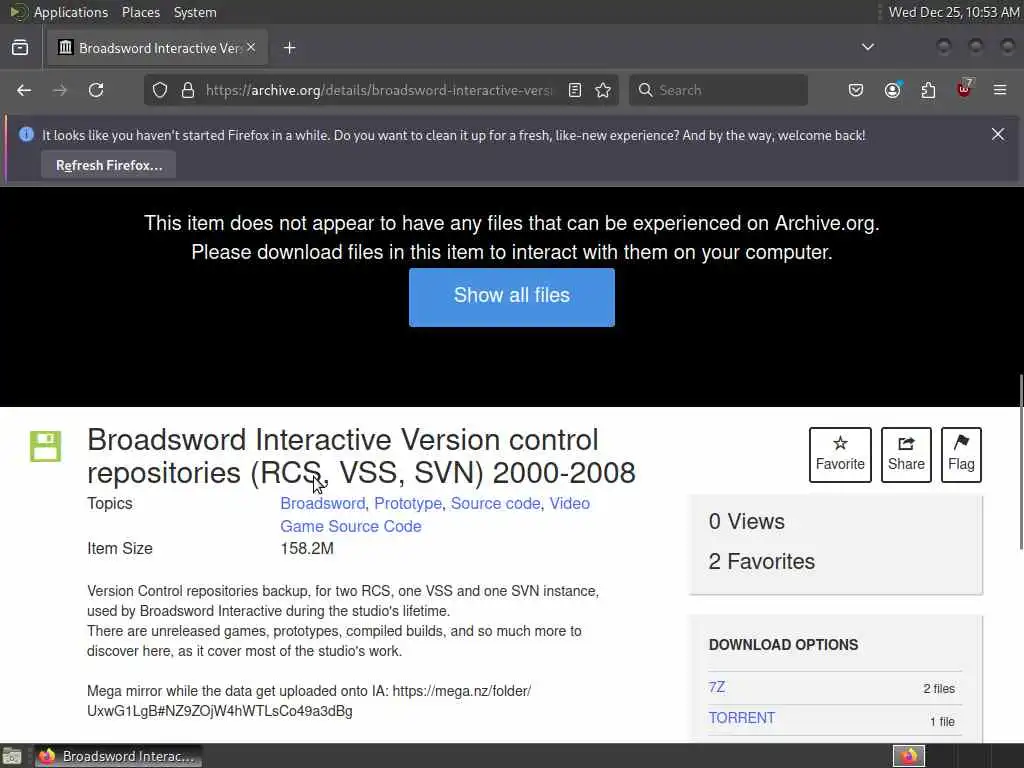Open the Broadsword topic link
The width and height of the screenshot is (1024, 768).
tap(323, 504)
